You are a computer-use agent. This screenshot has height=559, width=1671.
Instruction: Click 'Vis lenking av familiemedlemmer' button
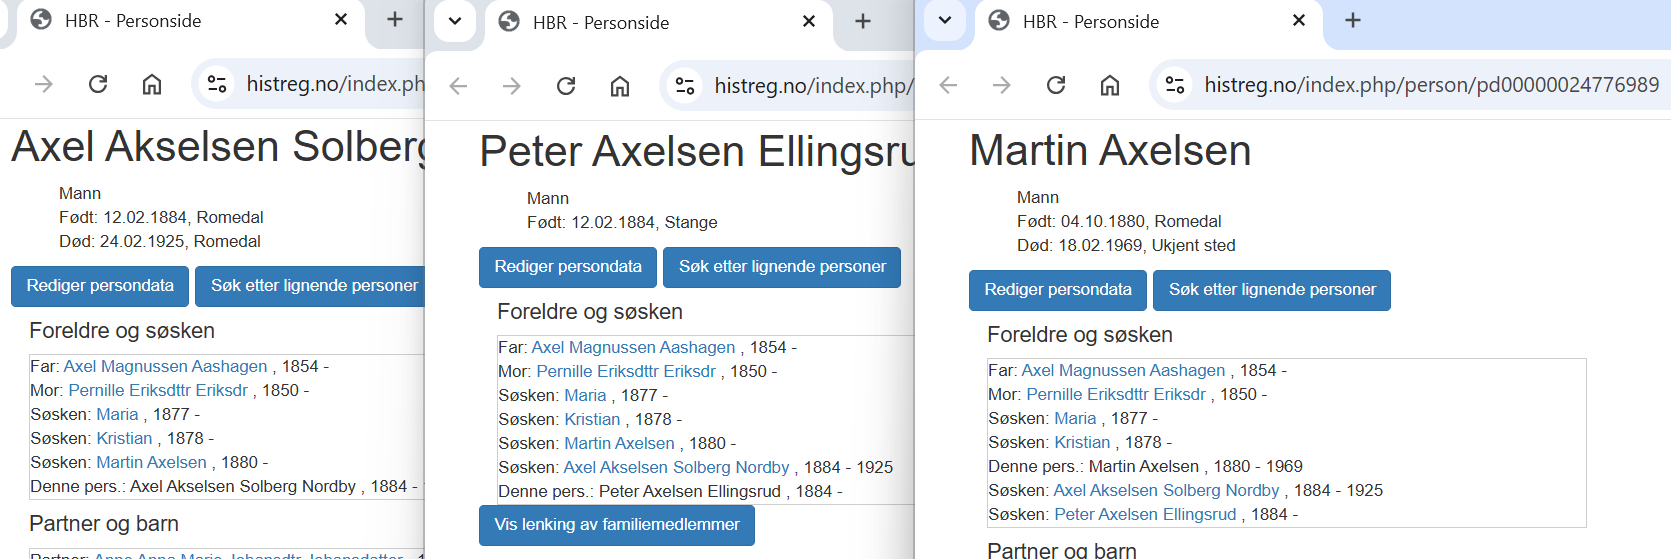pyautogui.click(x=616, y=525)
